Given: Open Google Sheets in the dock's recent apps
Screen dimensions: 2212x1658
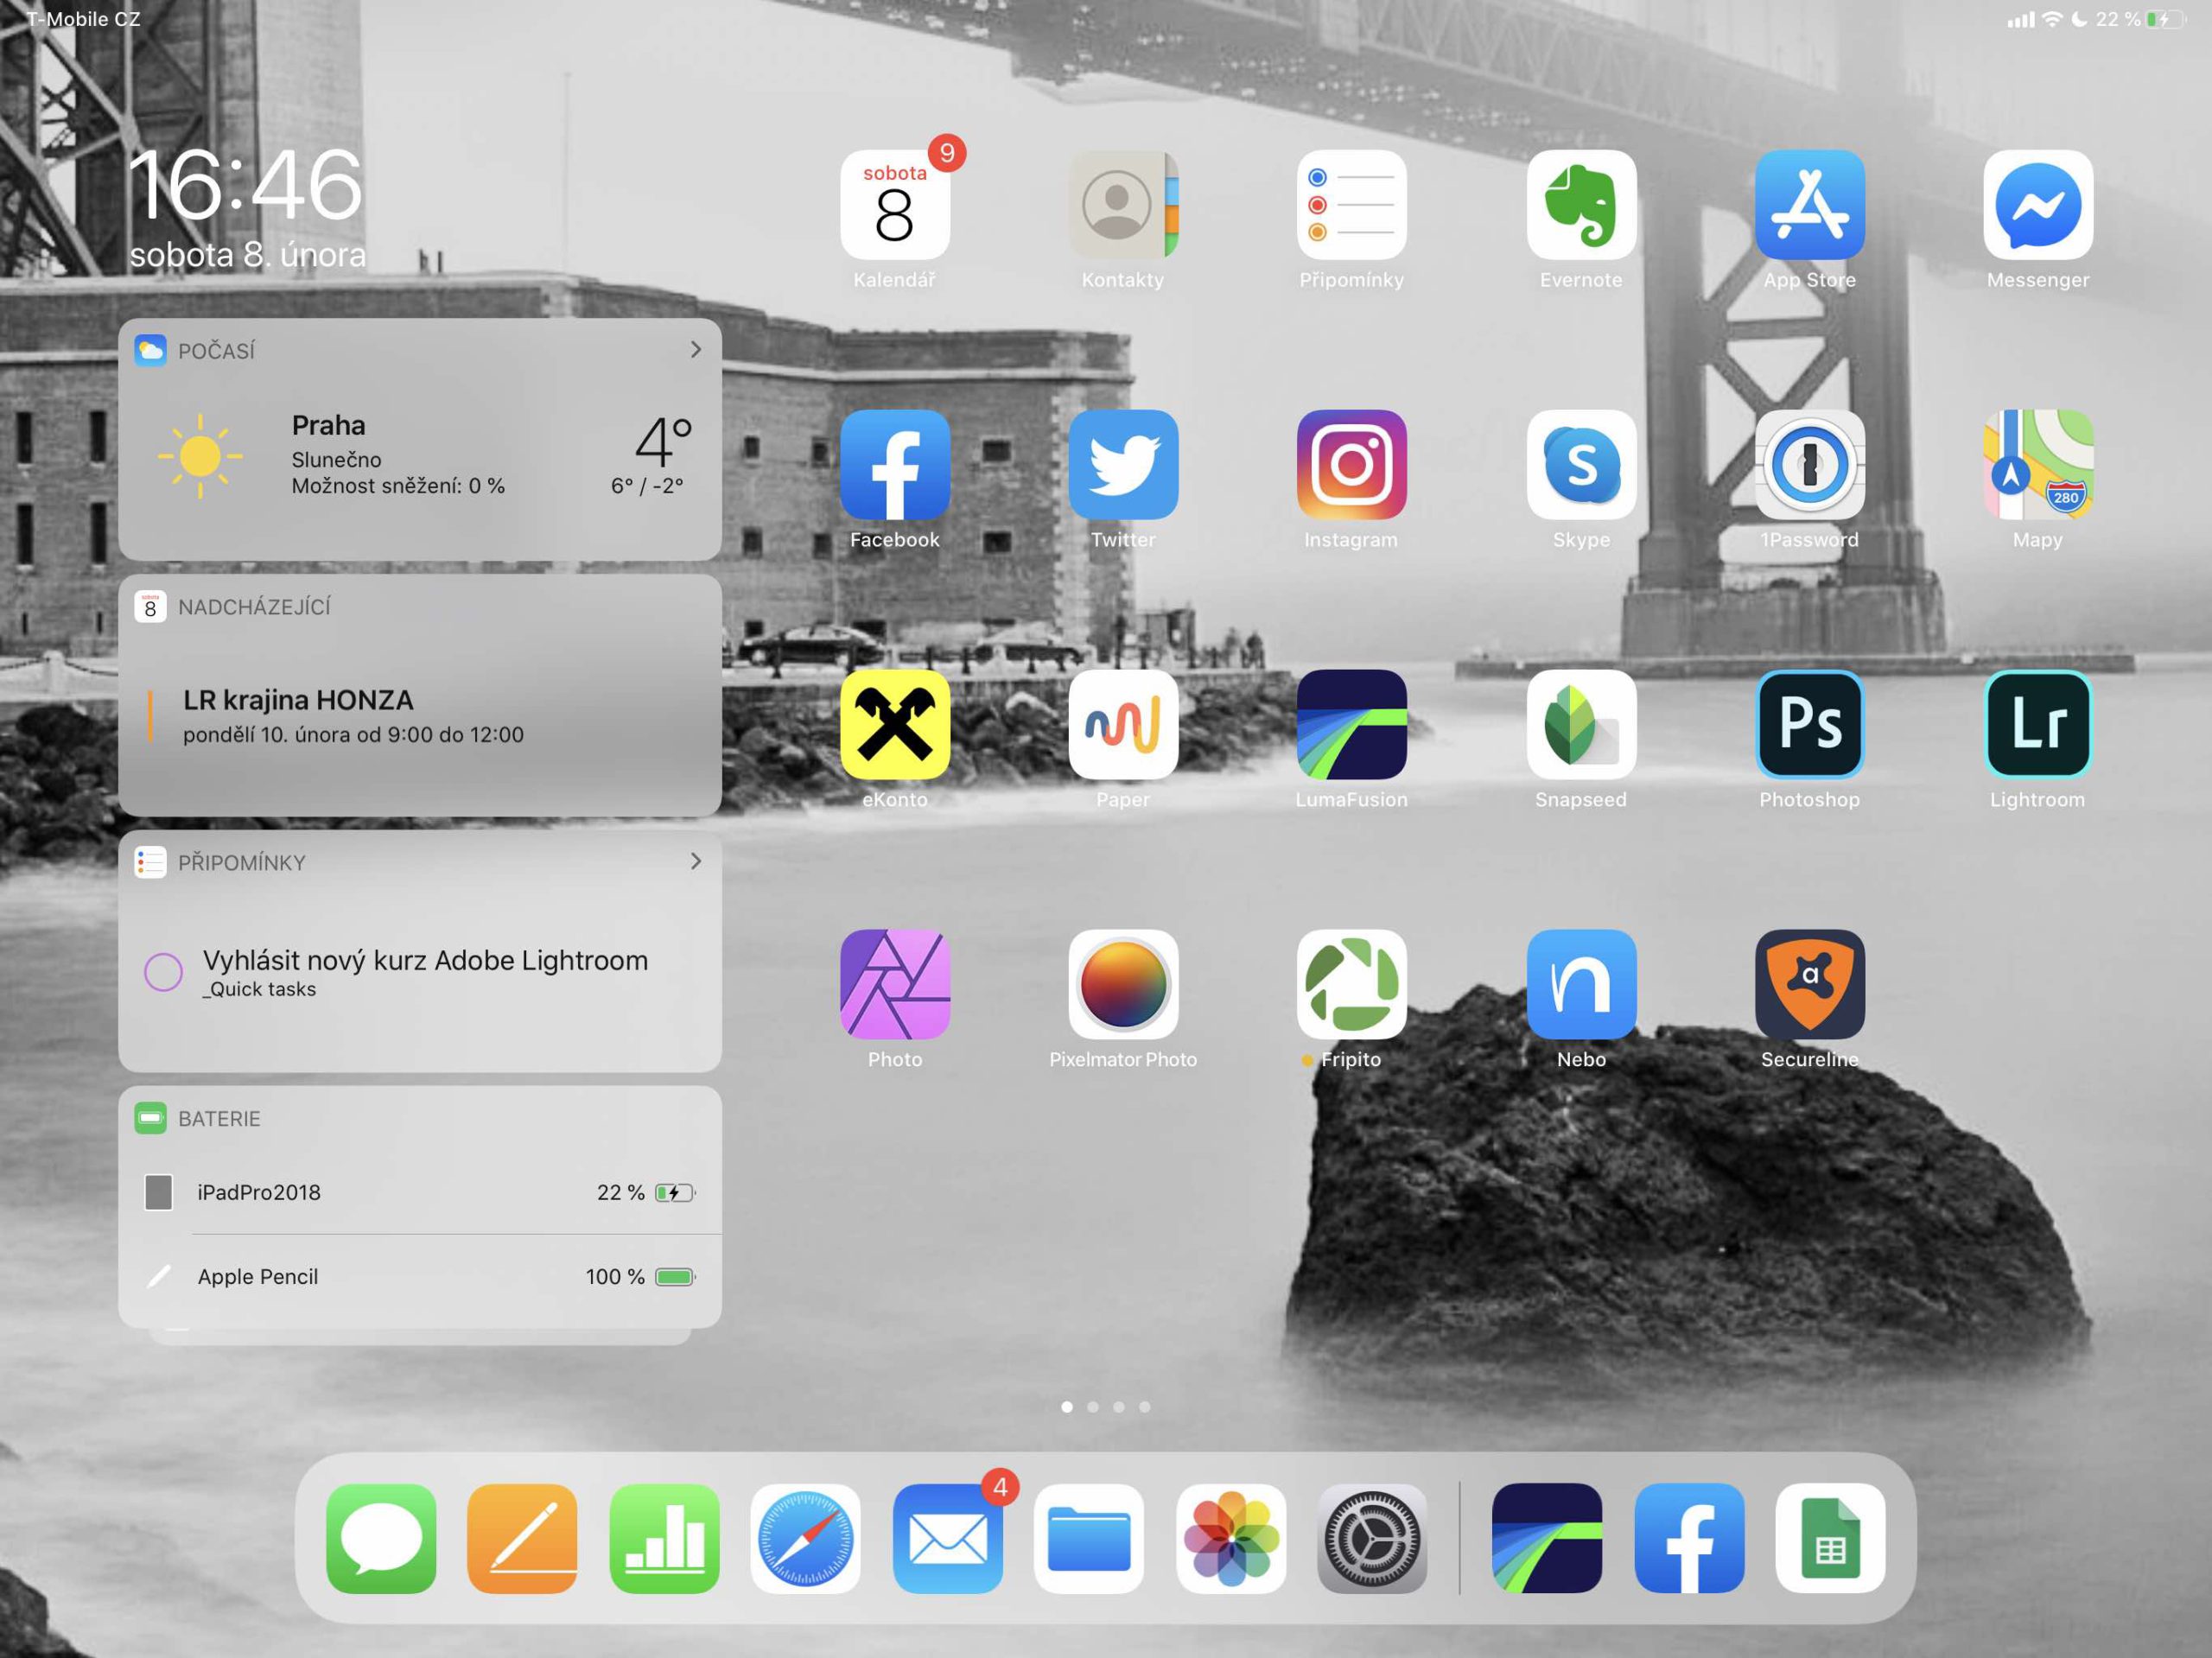Looking at the screenshot, I should click(1829, 1538).
